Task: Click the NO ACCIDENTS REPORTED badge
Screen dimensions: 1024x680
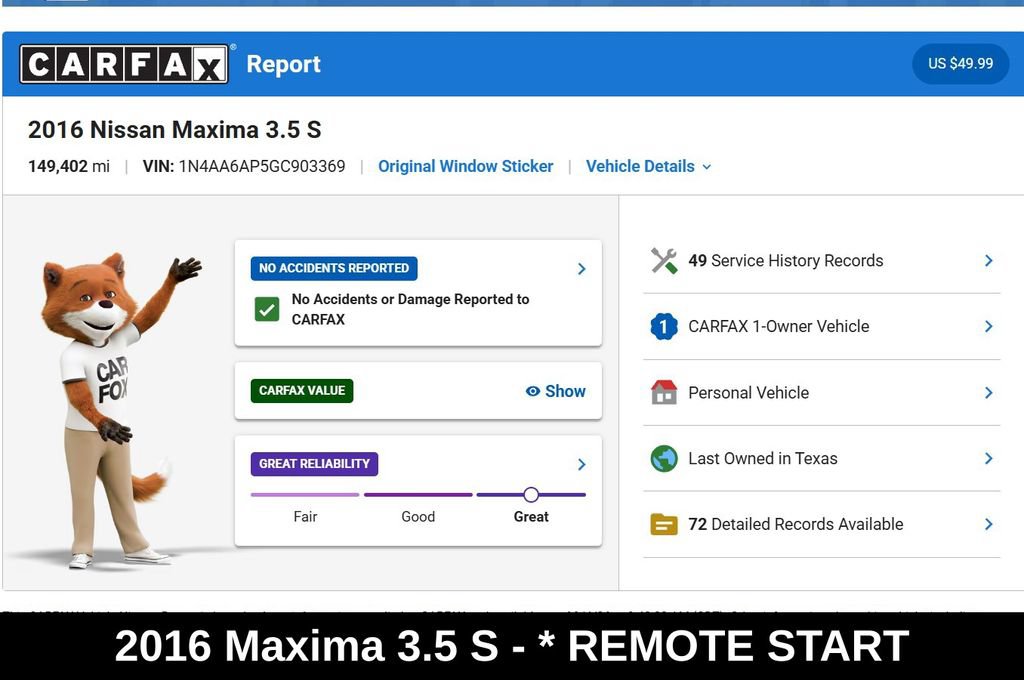Action: point(334,268)
